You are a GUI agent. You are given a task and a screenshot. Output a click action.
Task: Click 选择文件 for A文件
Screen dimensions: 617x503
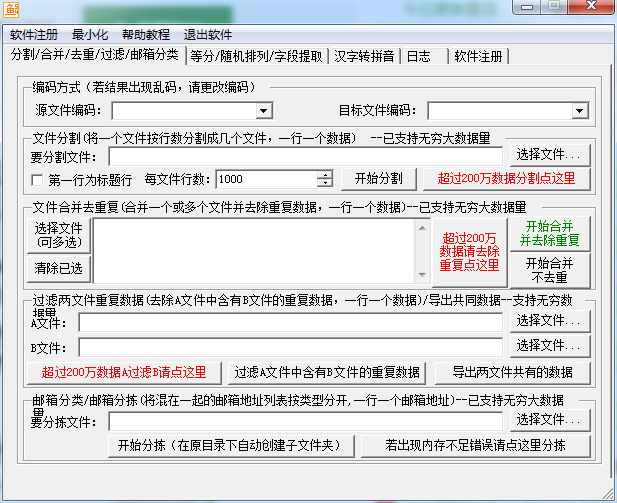click(550, 321)
